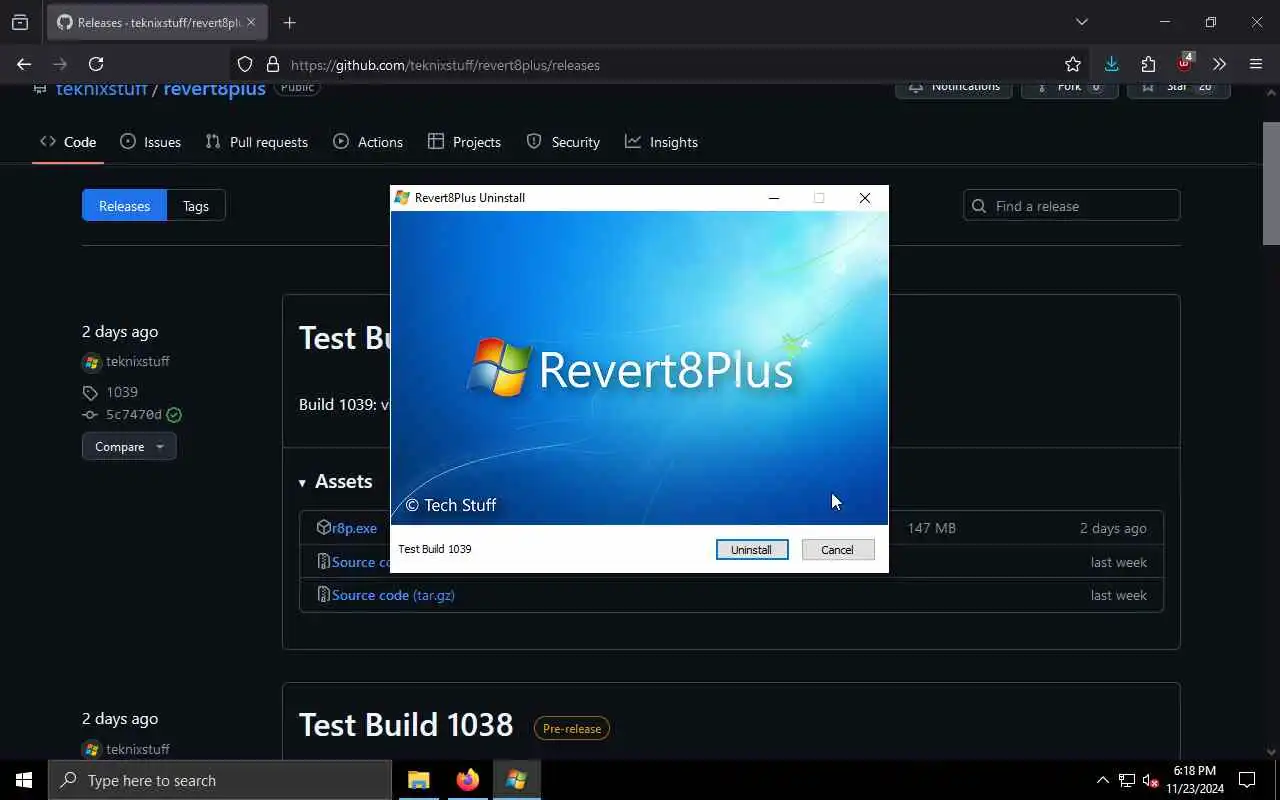Open the Pull requests tab
1280x800 pixels.
point(257,142)
